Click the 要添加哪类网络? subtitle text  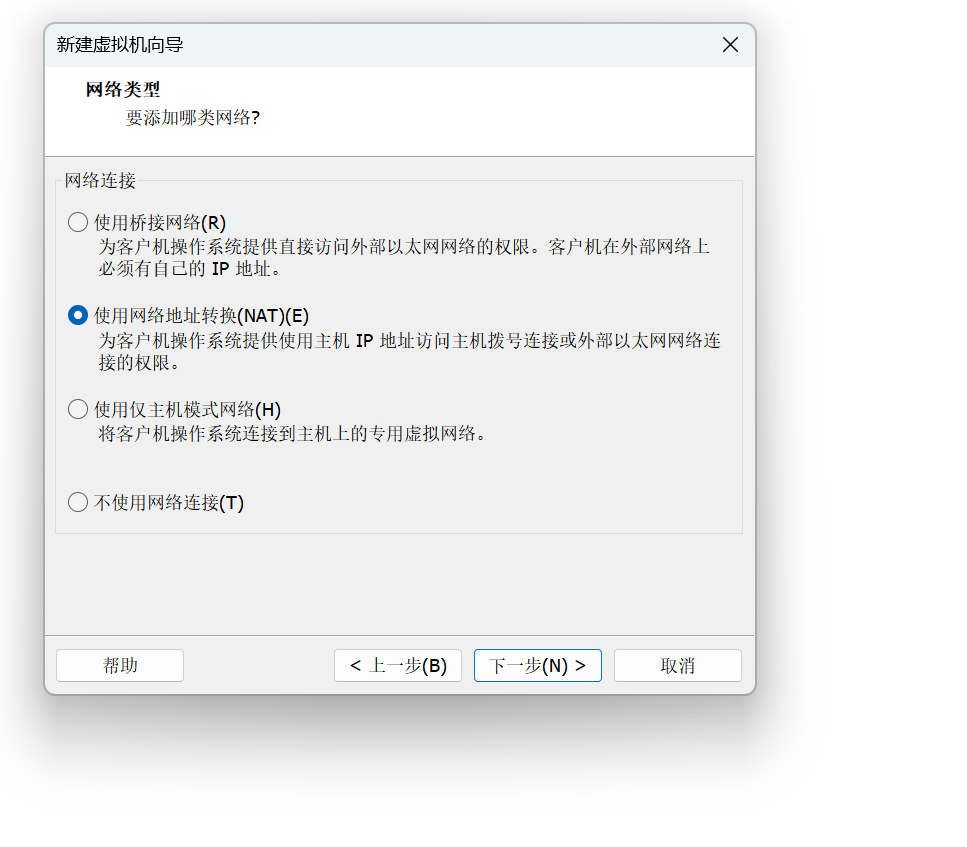[193, 117]
